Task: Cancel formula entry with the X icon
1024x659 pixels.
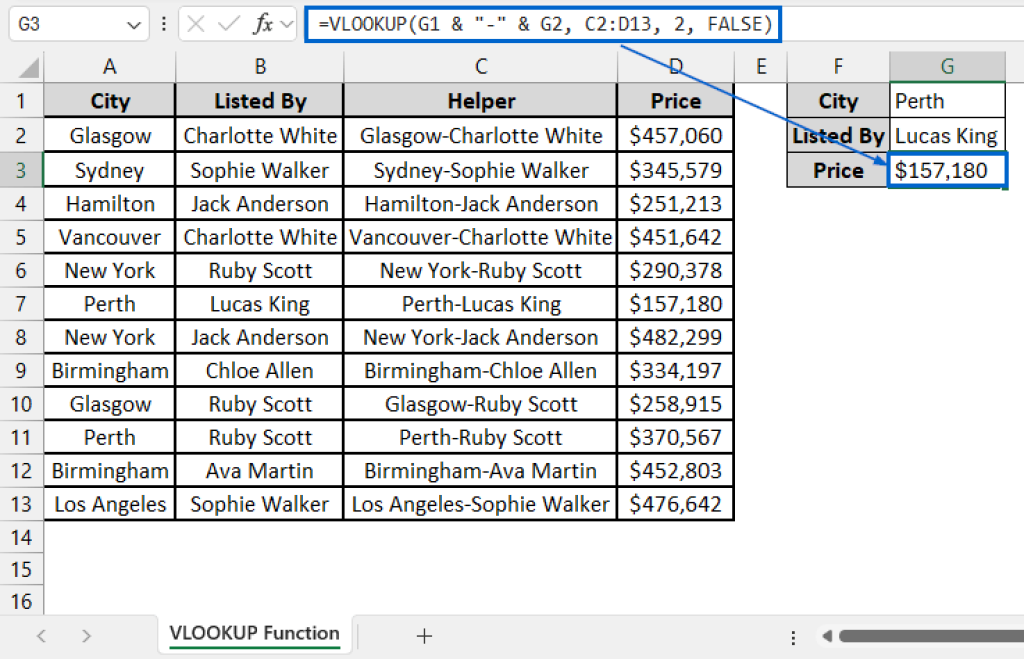Action: [196, 25]
